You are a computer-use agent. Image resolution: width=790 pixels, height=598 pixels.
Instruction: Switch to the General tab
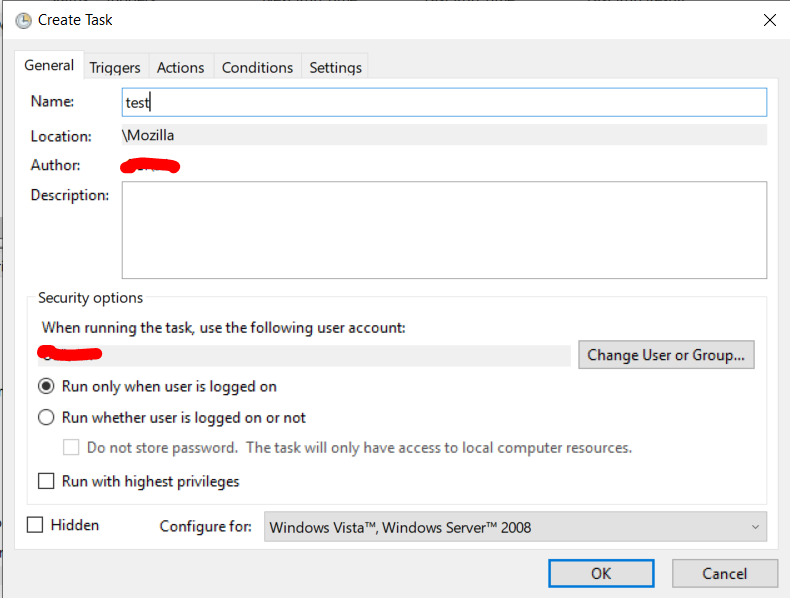tap(49, 66)
